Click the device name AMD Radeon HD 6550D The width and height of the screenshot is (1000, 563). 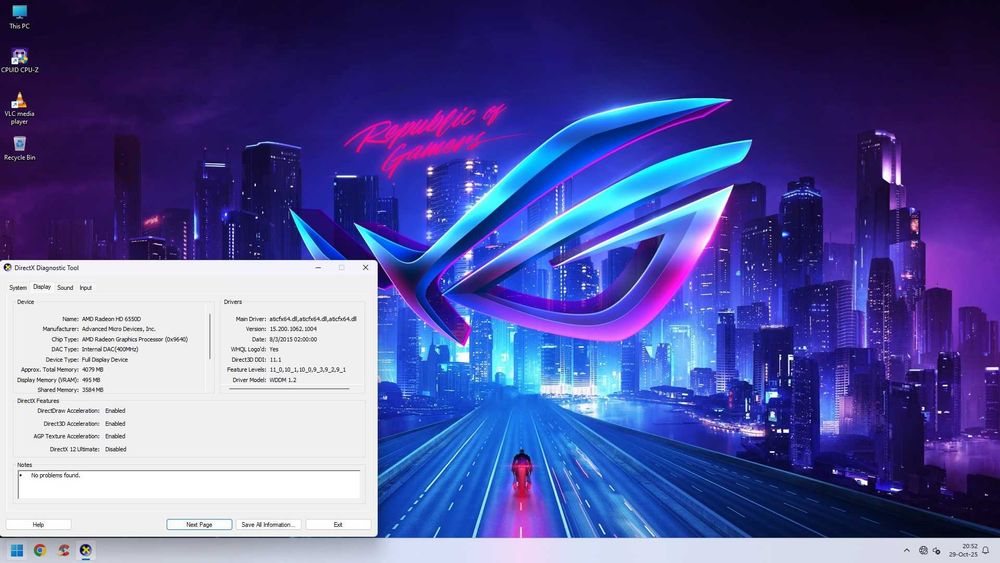pyautogui.click(x=111, y=319)
